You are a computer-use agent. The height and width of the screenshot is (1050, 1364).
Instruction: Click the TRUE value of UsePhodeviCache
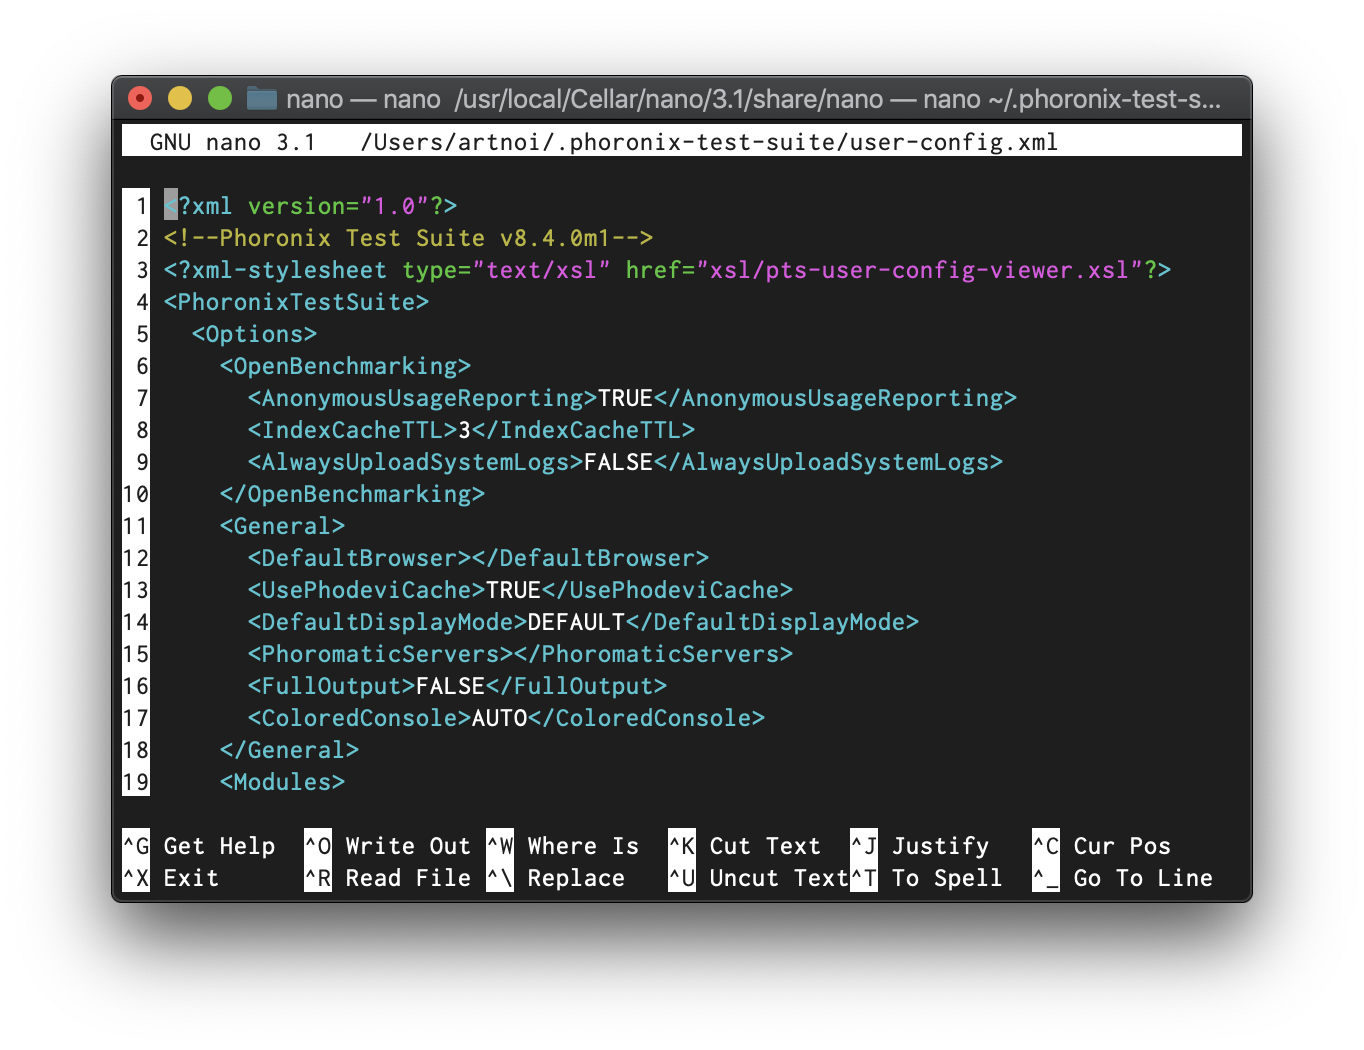click(514, 590)
